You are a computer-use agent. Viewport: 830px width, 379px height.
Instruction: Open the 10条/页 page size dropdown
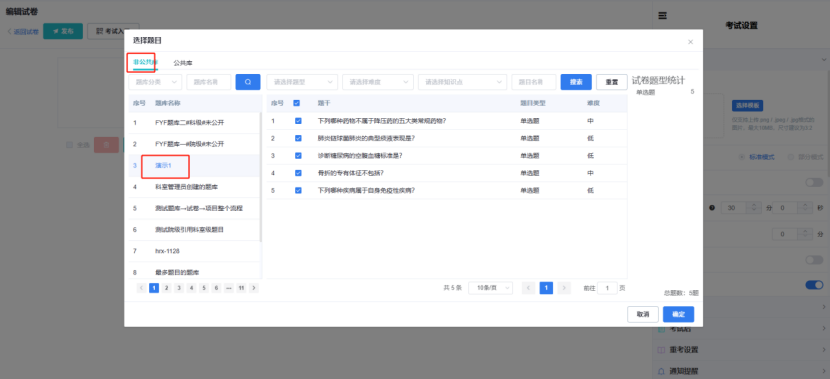(x=491, y=288)
